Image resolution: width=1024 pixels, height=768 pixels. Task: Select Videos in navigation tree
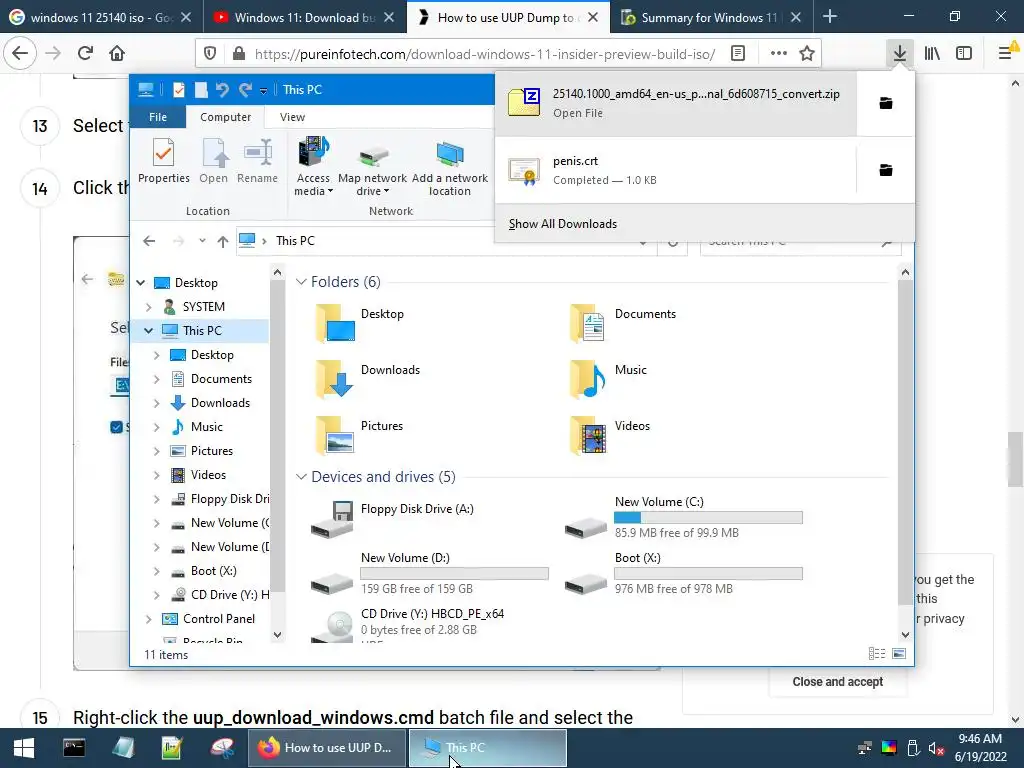pyautogui.click(x=208, y=475)
